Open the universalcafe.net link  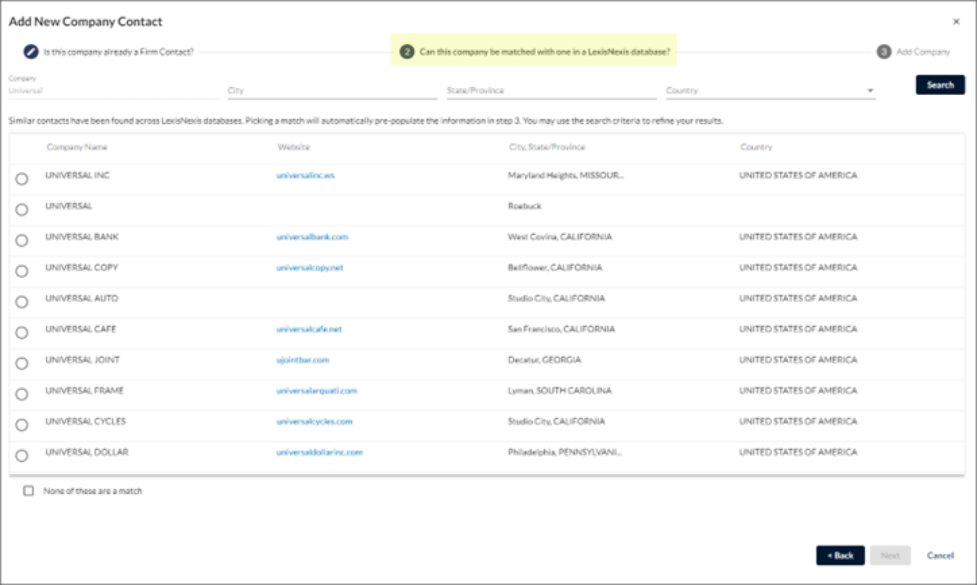coord(309,329)
